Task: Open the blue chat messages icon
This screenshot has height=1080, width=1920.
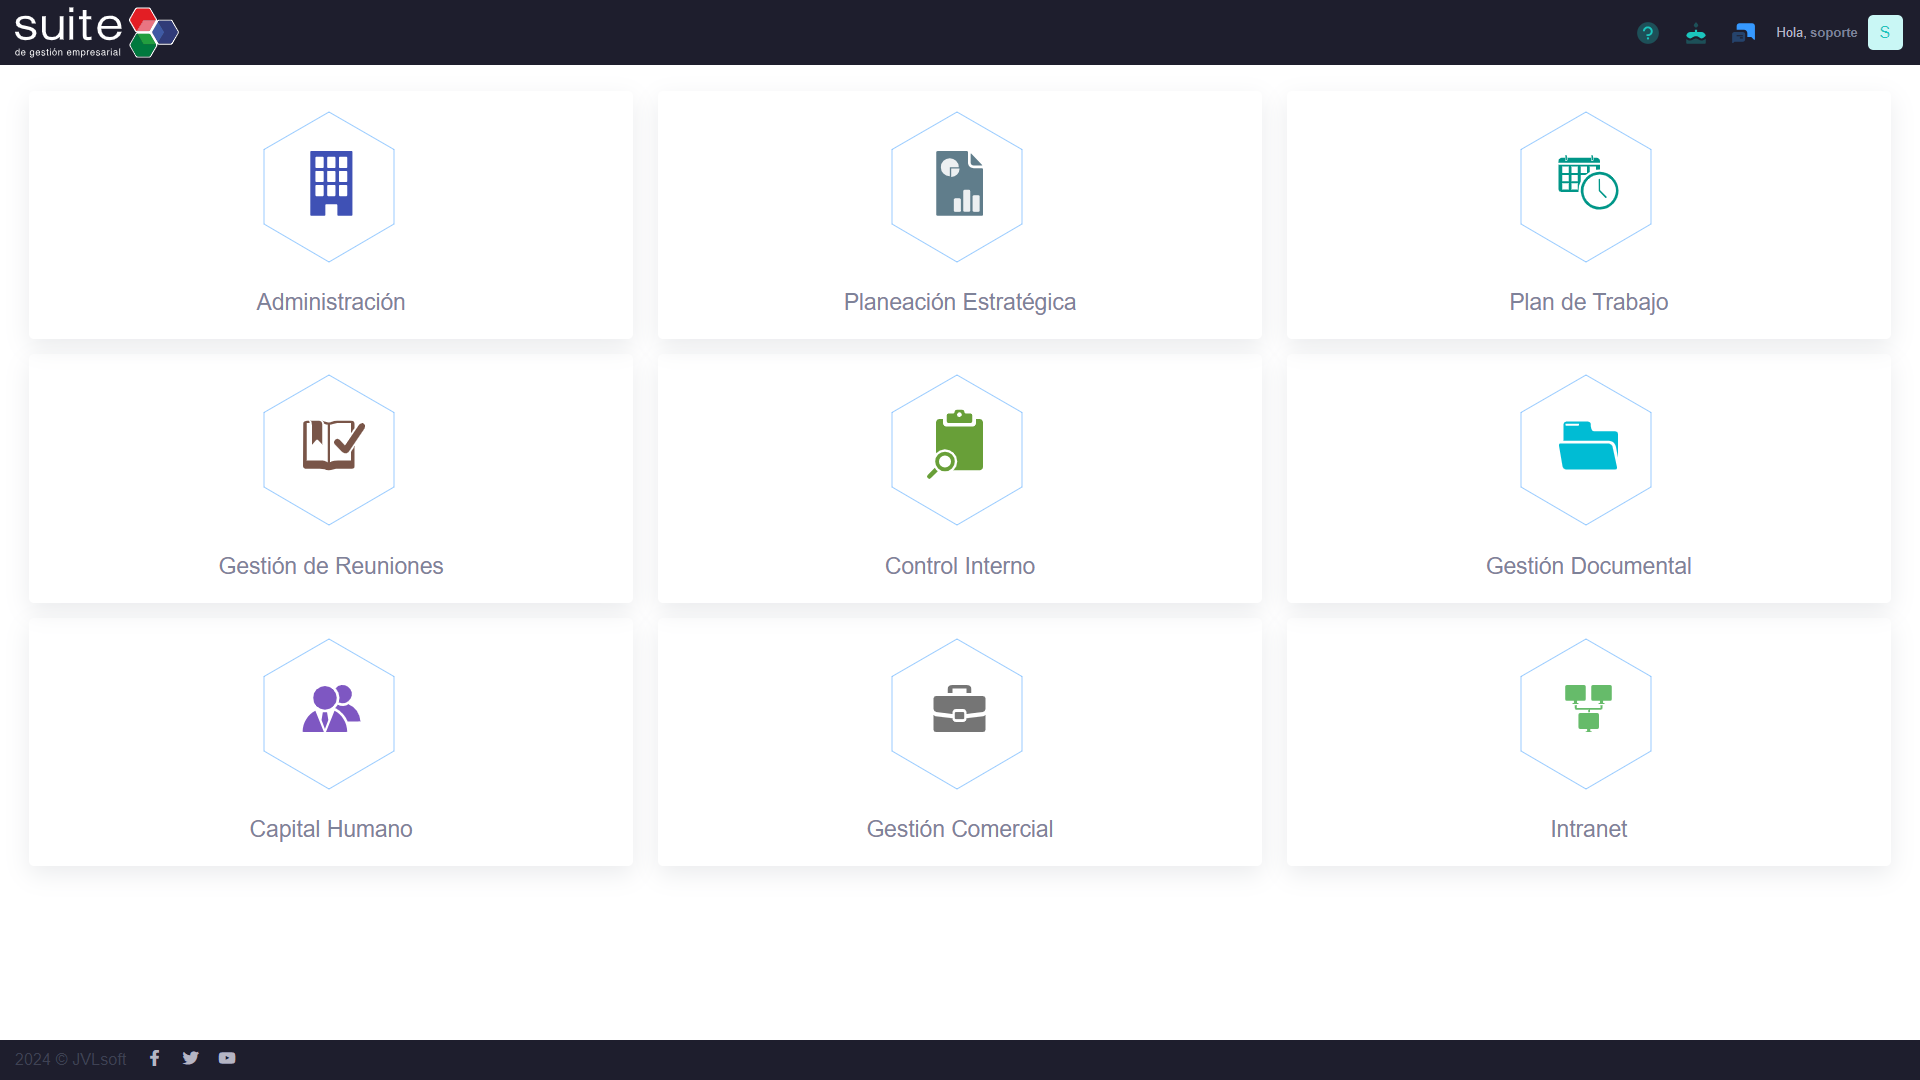Action: click(1744, 33)
